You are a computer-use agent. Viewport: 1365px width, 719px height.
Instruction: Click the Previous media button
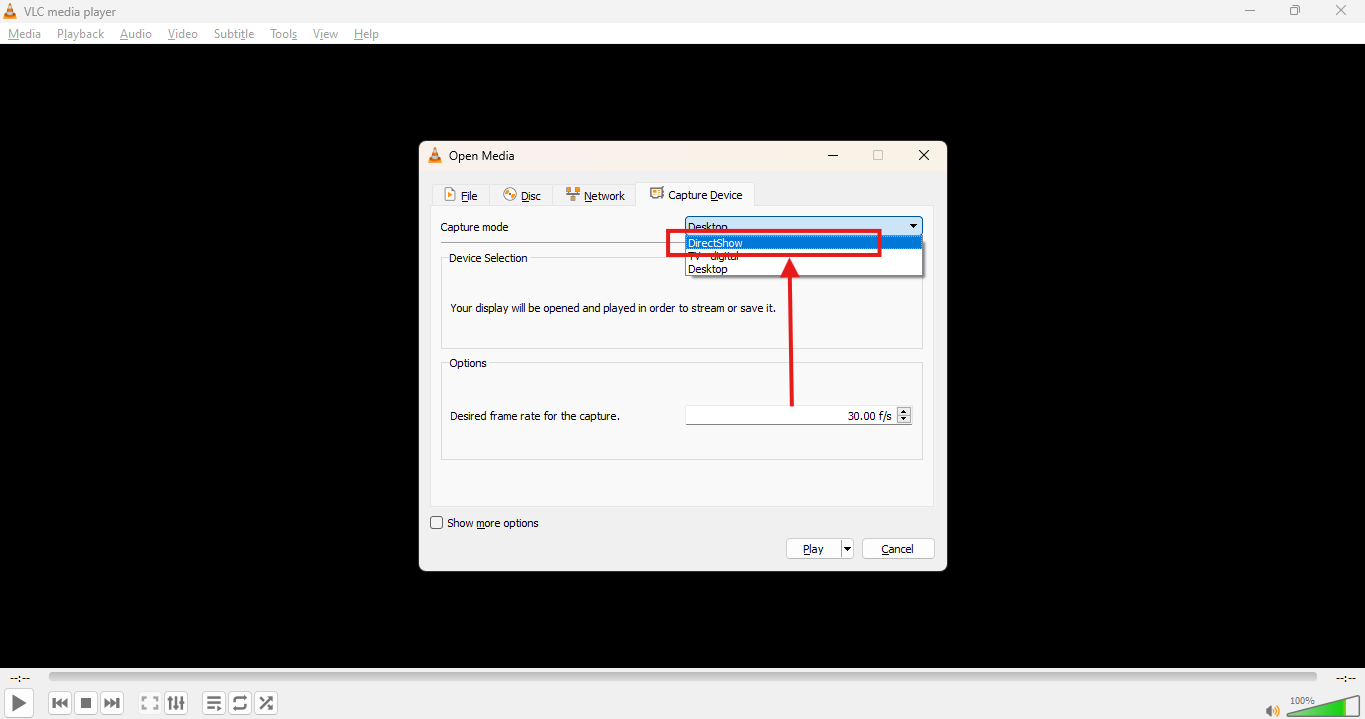(x=60, y=703)
